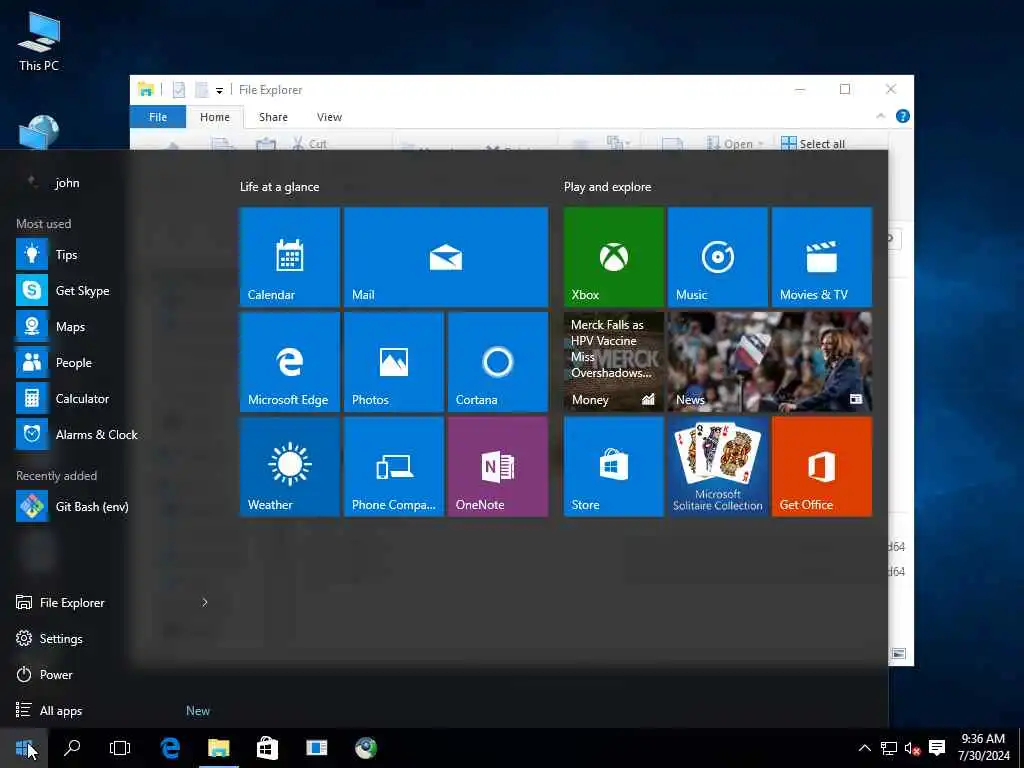Launch Edge from the taskbar
1024x768 pixels.
click(x=170, y=748)
